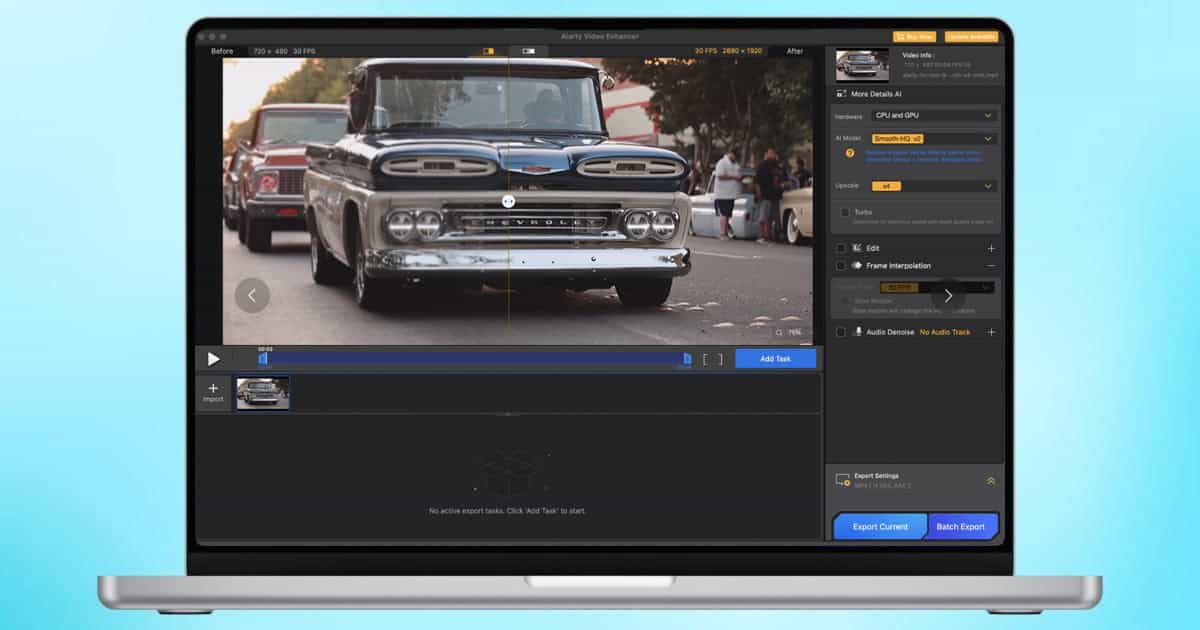The image size is (1200, 630).
Task: Click the compare divider handle on the preview
Action: pyautogui.click(x=508, y=201)
